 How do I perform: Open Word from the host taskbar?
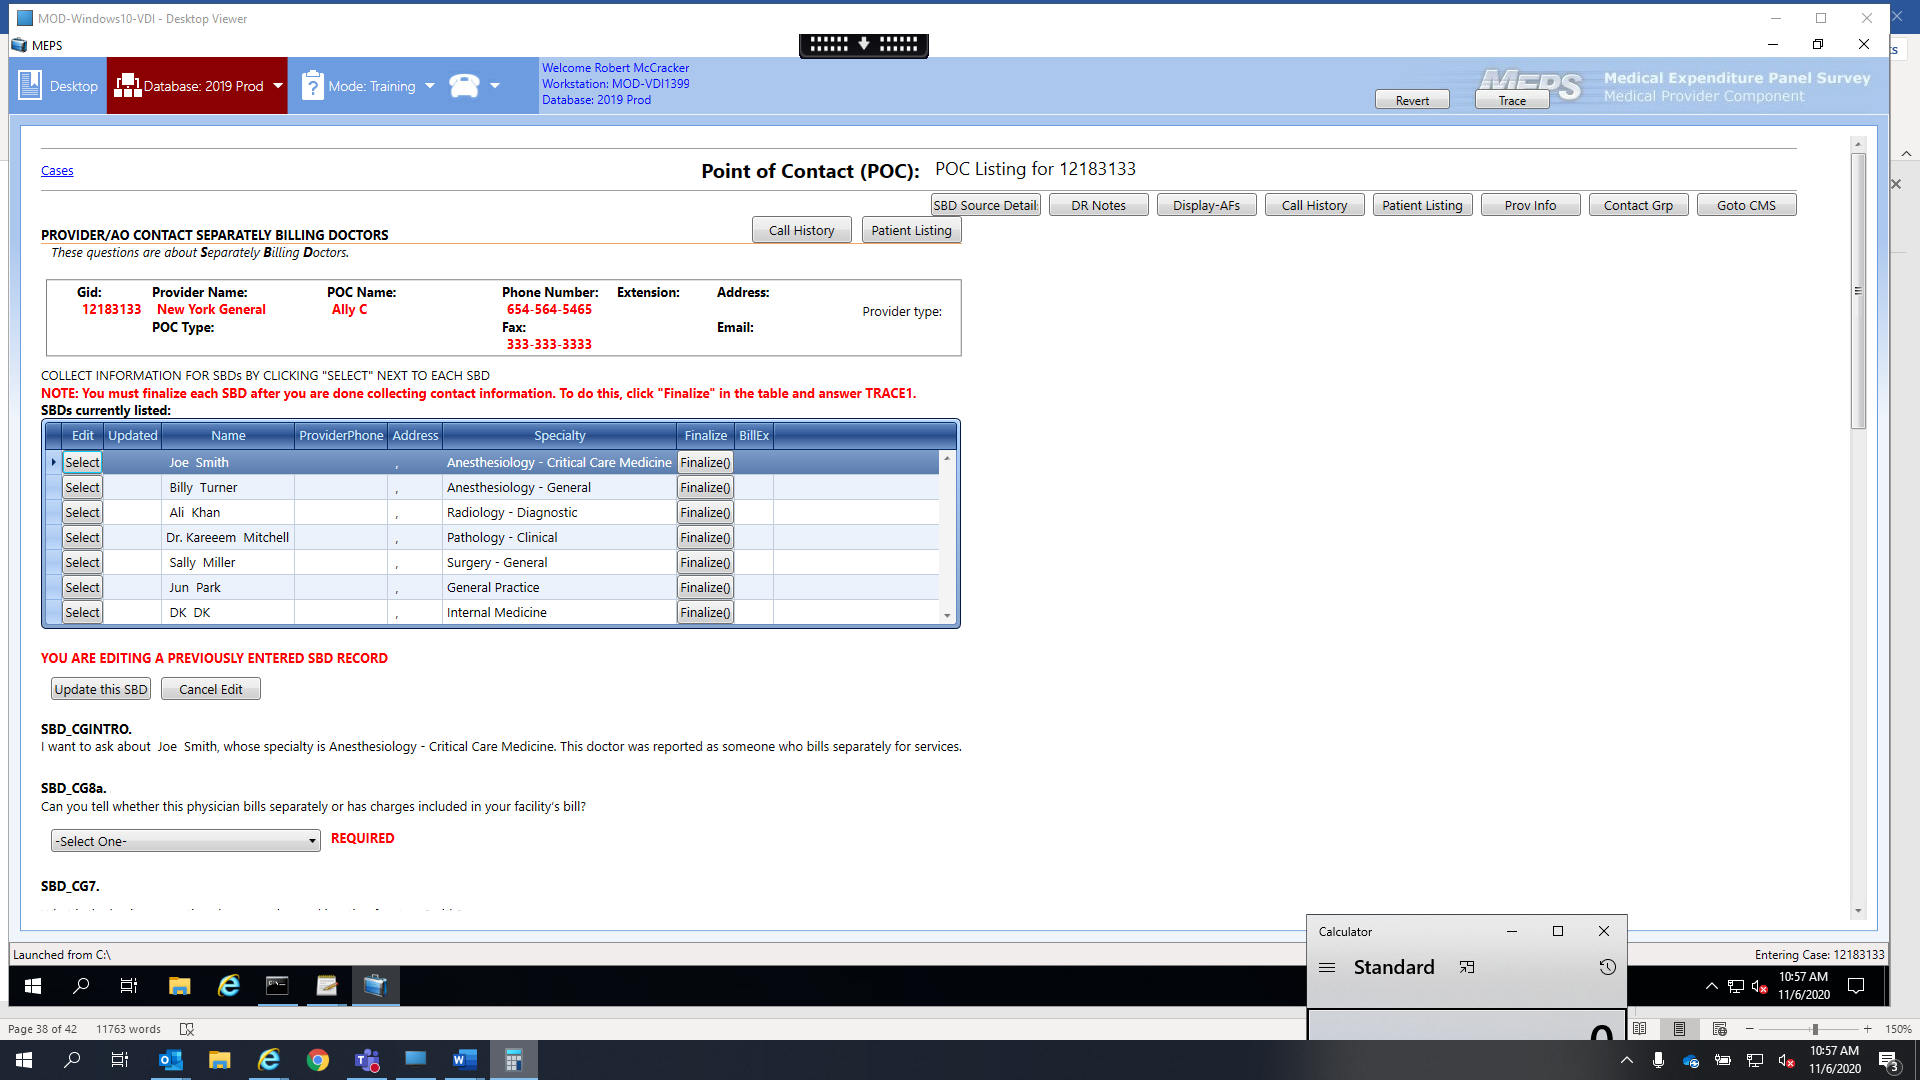[465, 1060]
